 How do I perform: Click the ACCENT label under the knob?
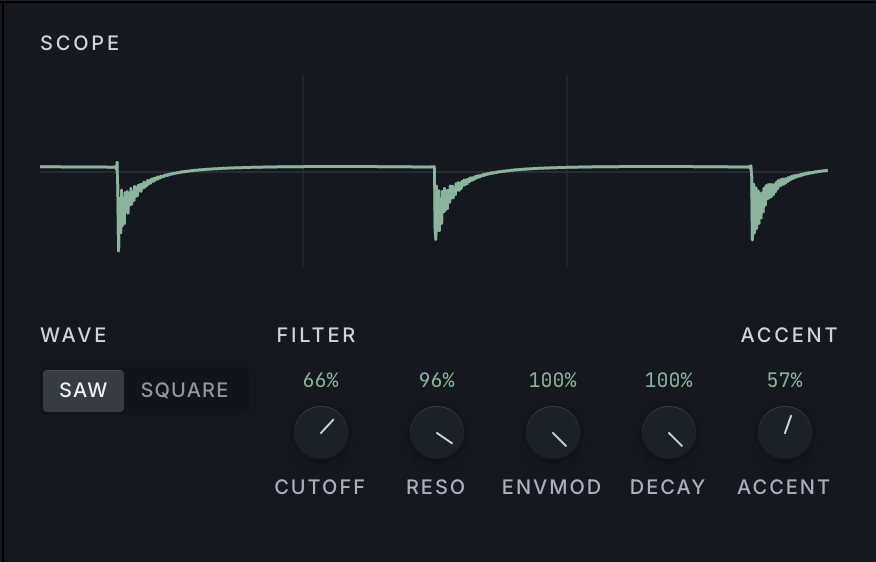click(784, 487)
